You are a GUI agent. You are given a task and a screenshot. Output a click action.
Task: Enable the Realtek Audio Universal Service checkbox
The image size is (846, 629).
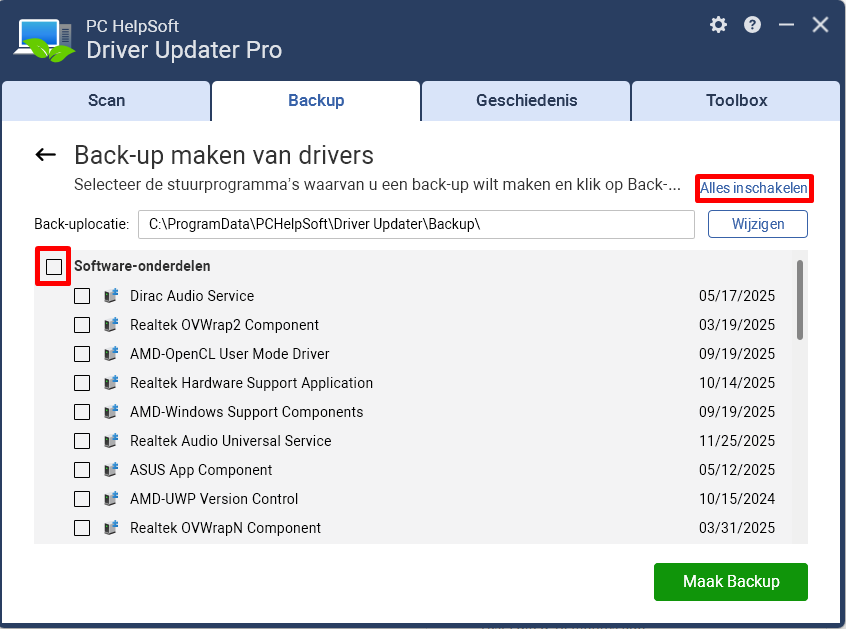pos(82,441)
